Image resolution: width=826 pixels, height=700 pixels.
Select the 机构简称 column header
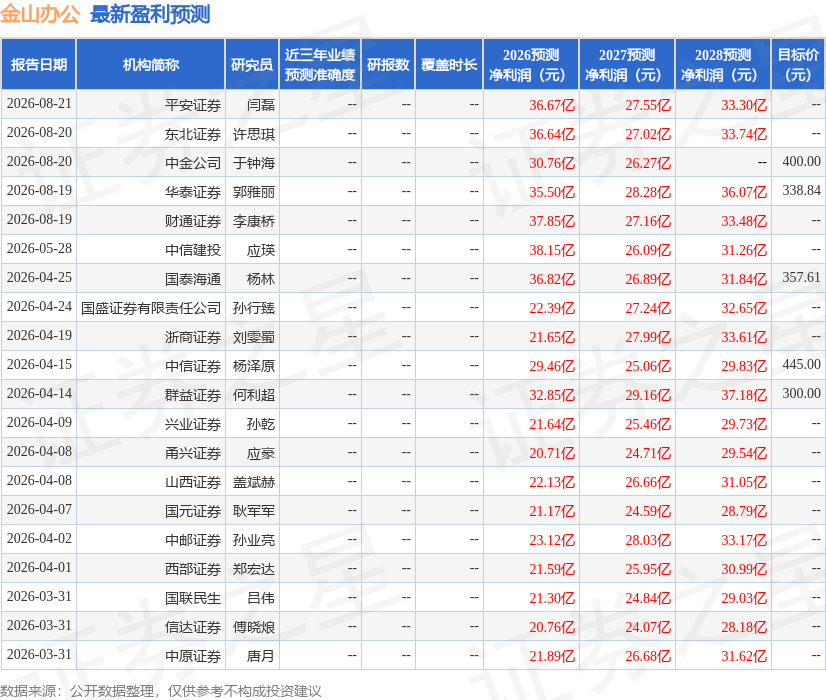pos(151,64)
